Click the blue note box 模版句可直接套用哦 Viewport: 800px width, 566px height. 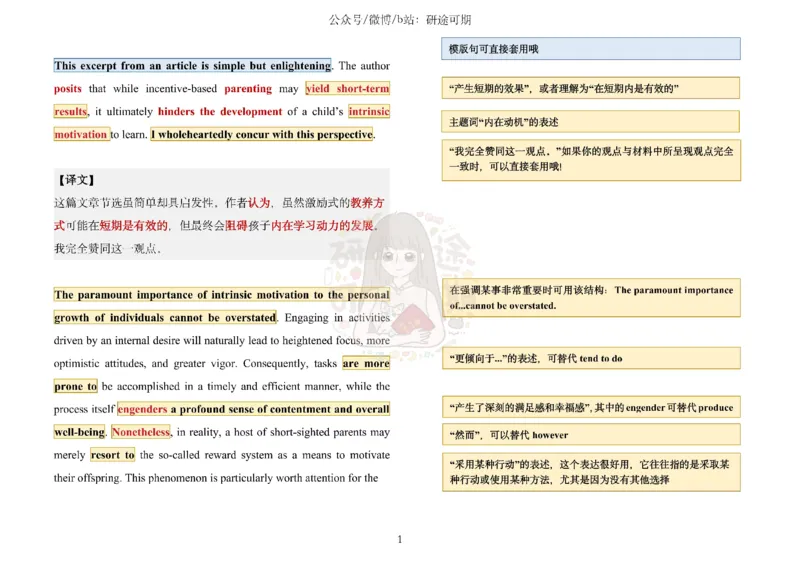pyautogui.click(x=591, y=49)
